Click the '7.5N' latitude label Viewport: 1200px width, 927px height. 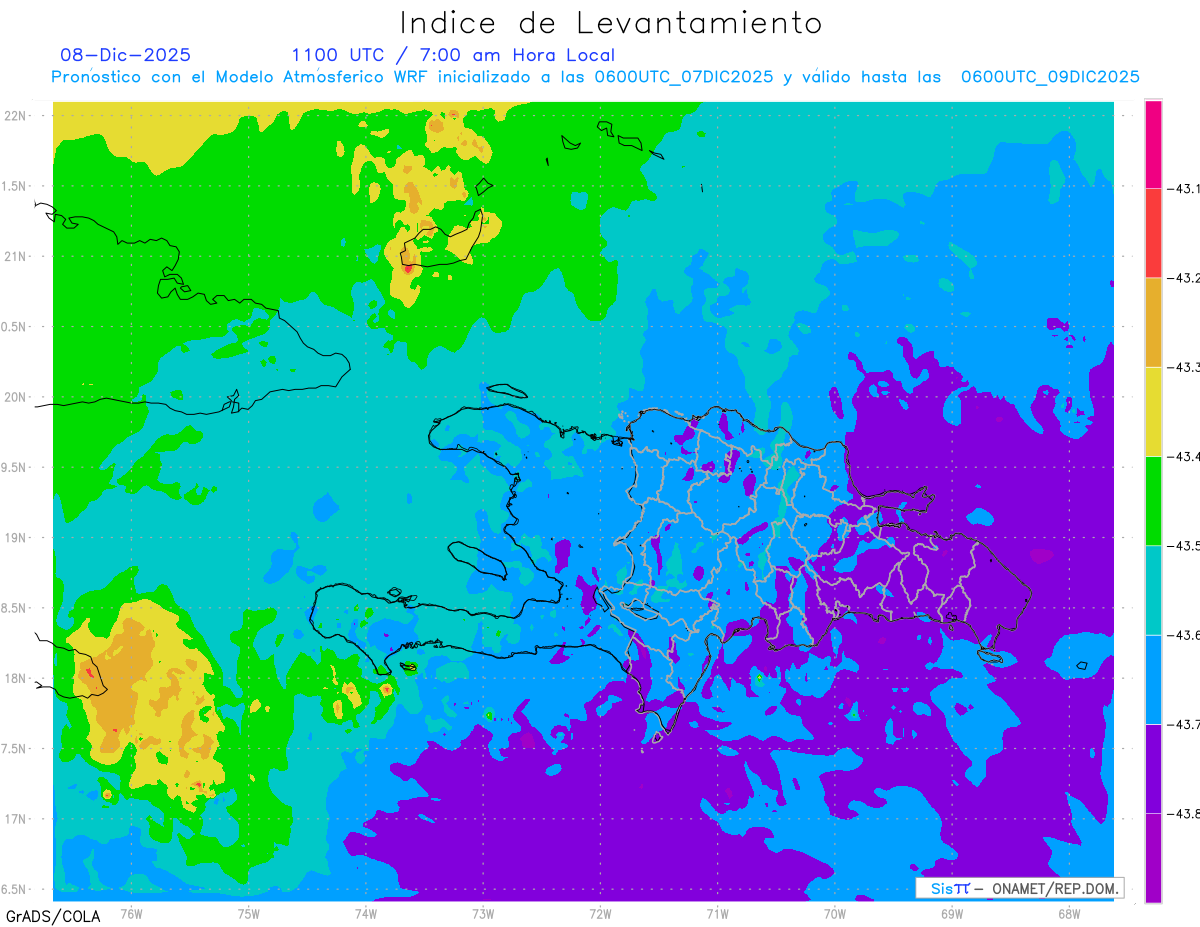coord(14,749)
